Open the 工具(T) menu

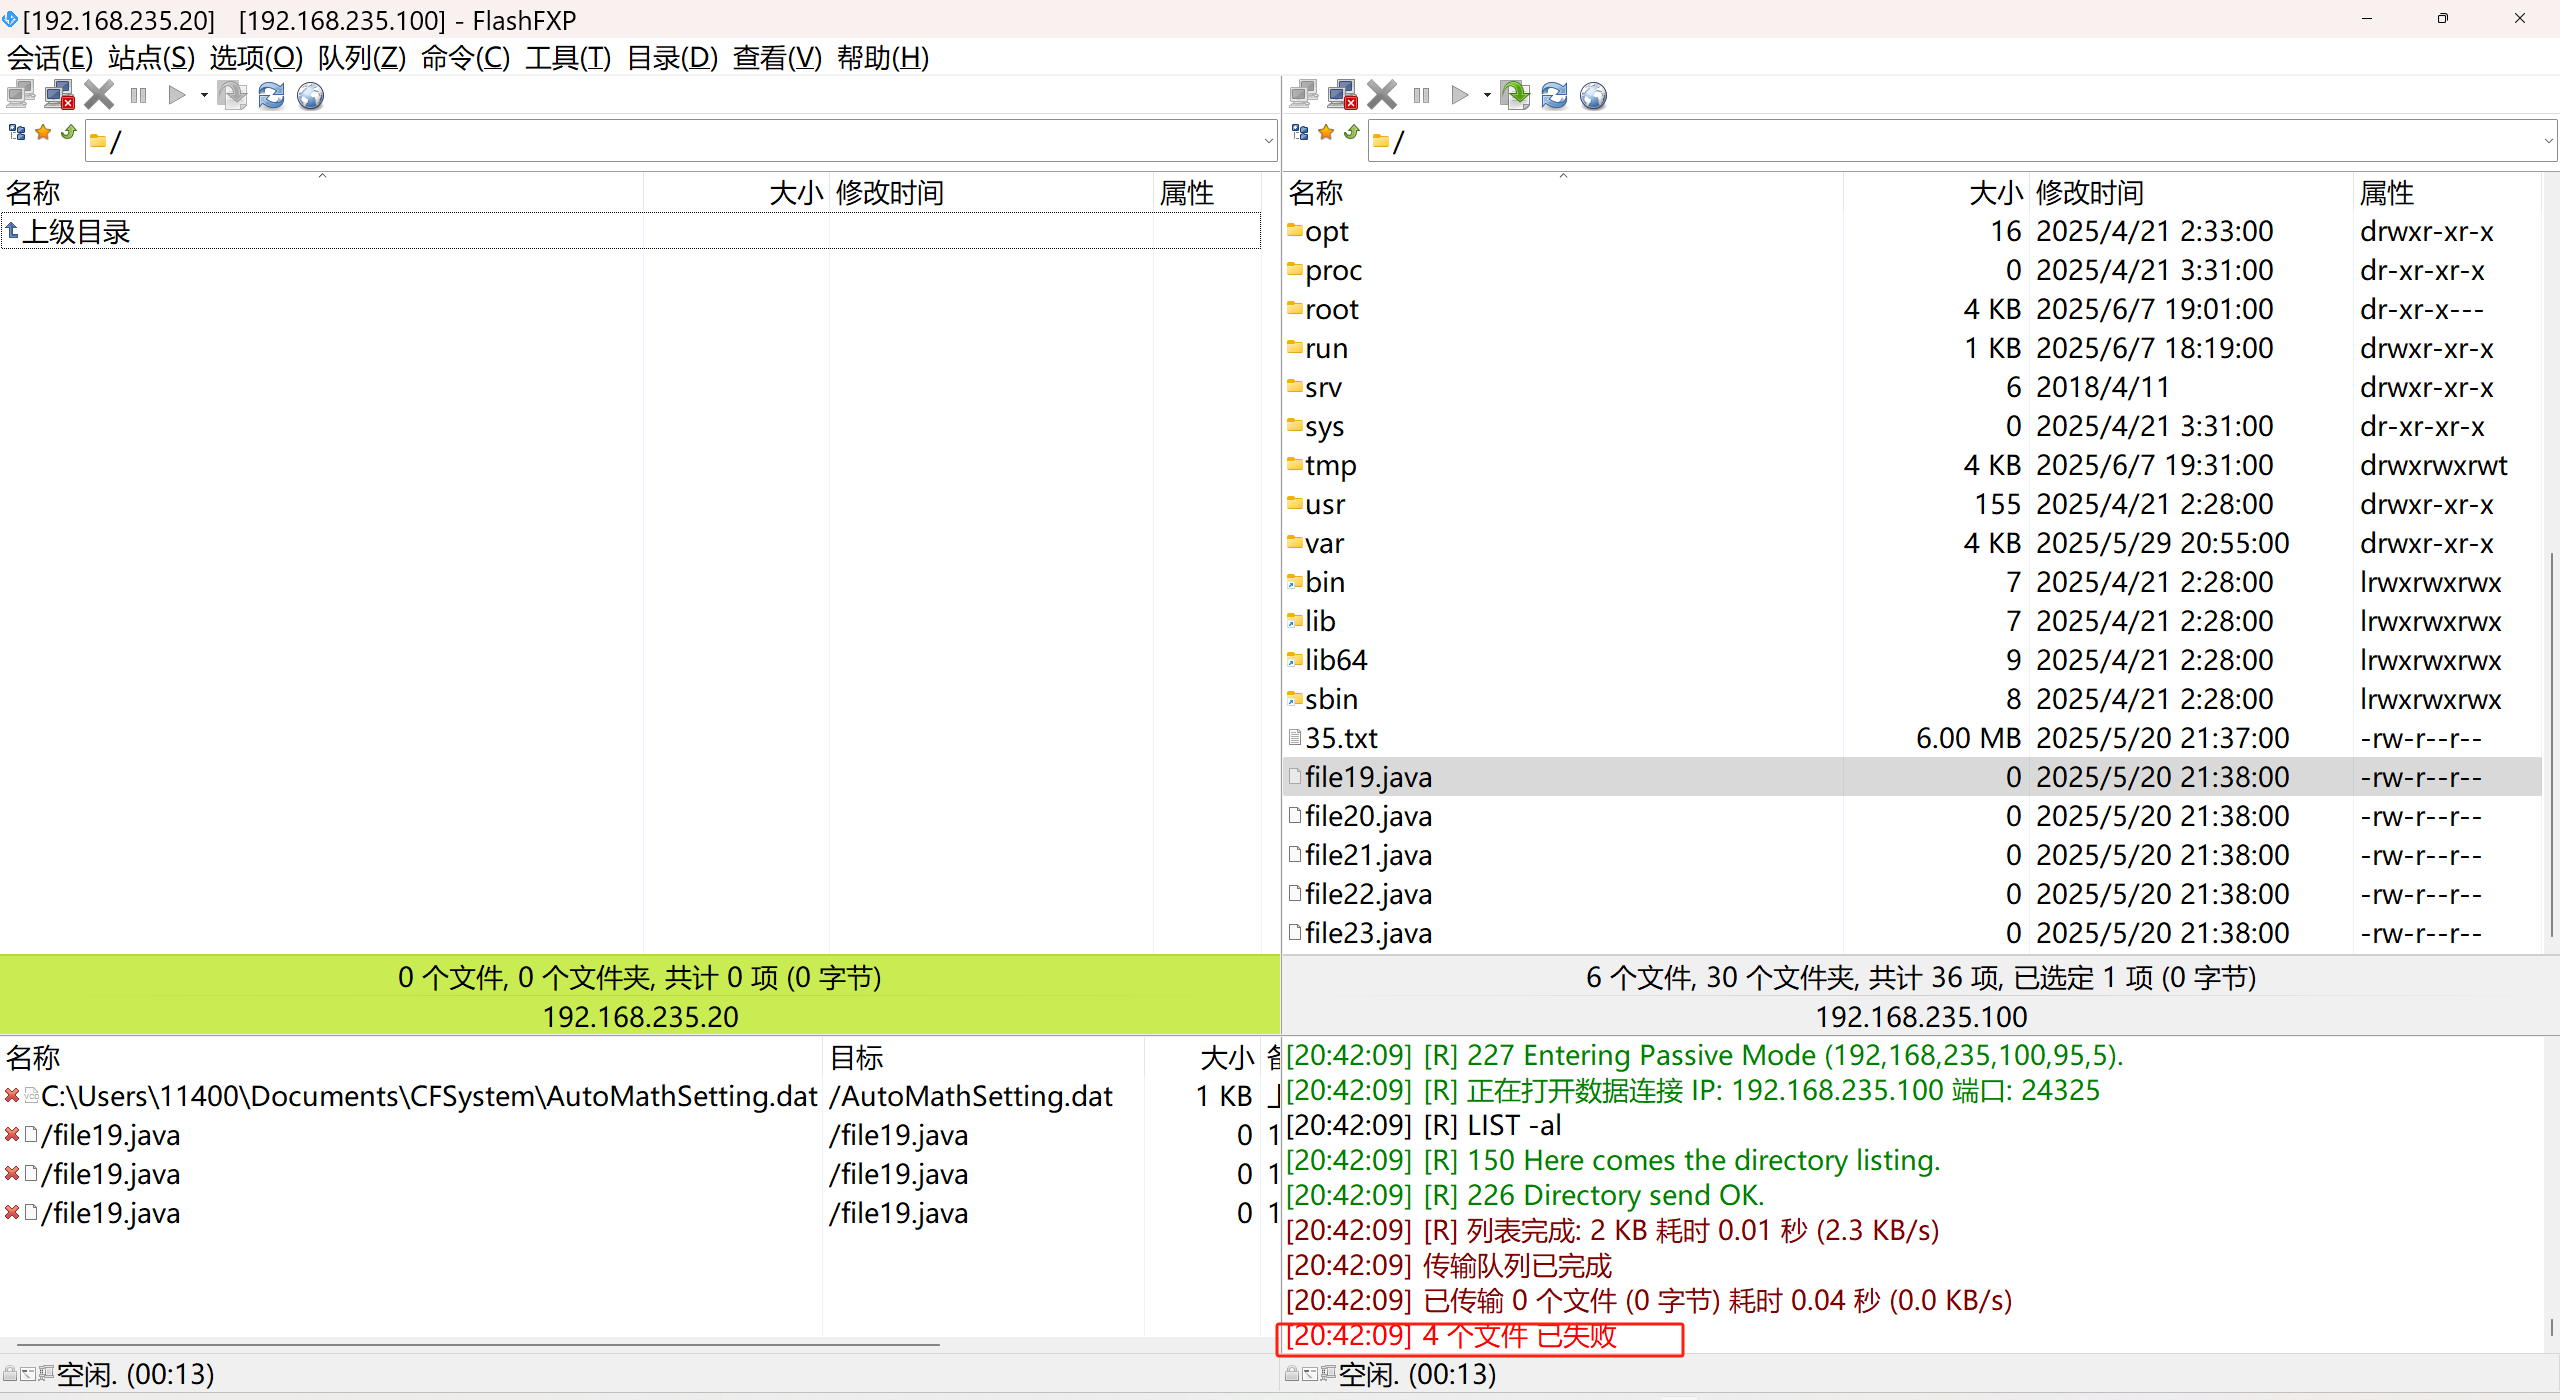coord(567,58)
